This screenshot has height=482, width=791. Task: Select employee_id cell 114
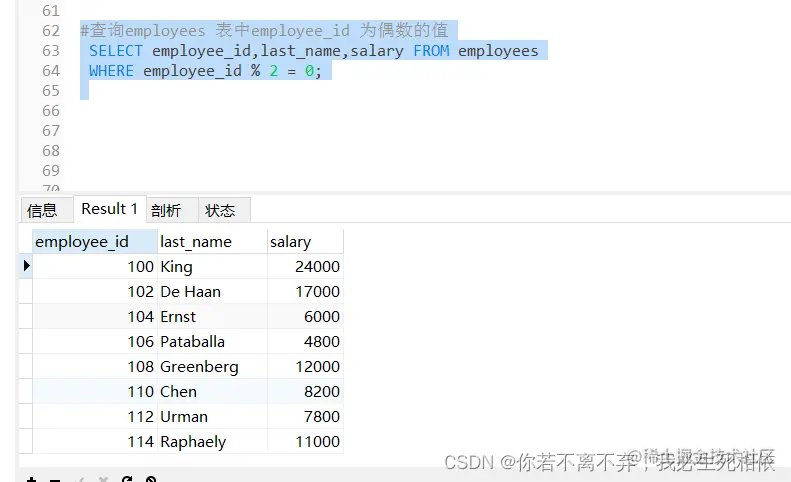95,441
